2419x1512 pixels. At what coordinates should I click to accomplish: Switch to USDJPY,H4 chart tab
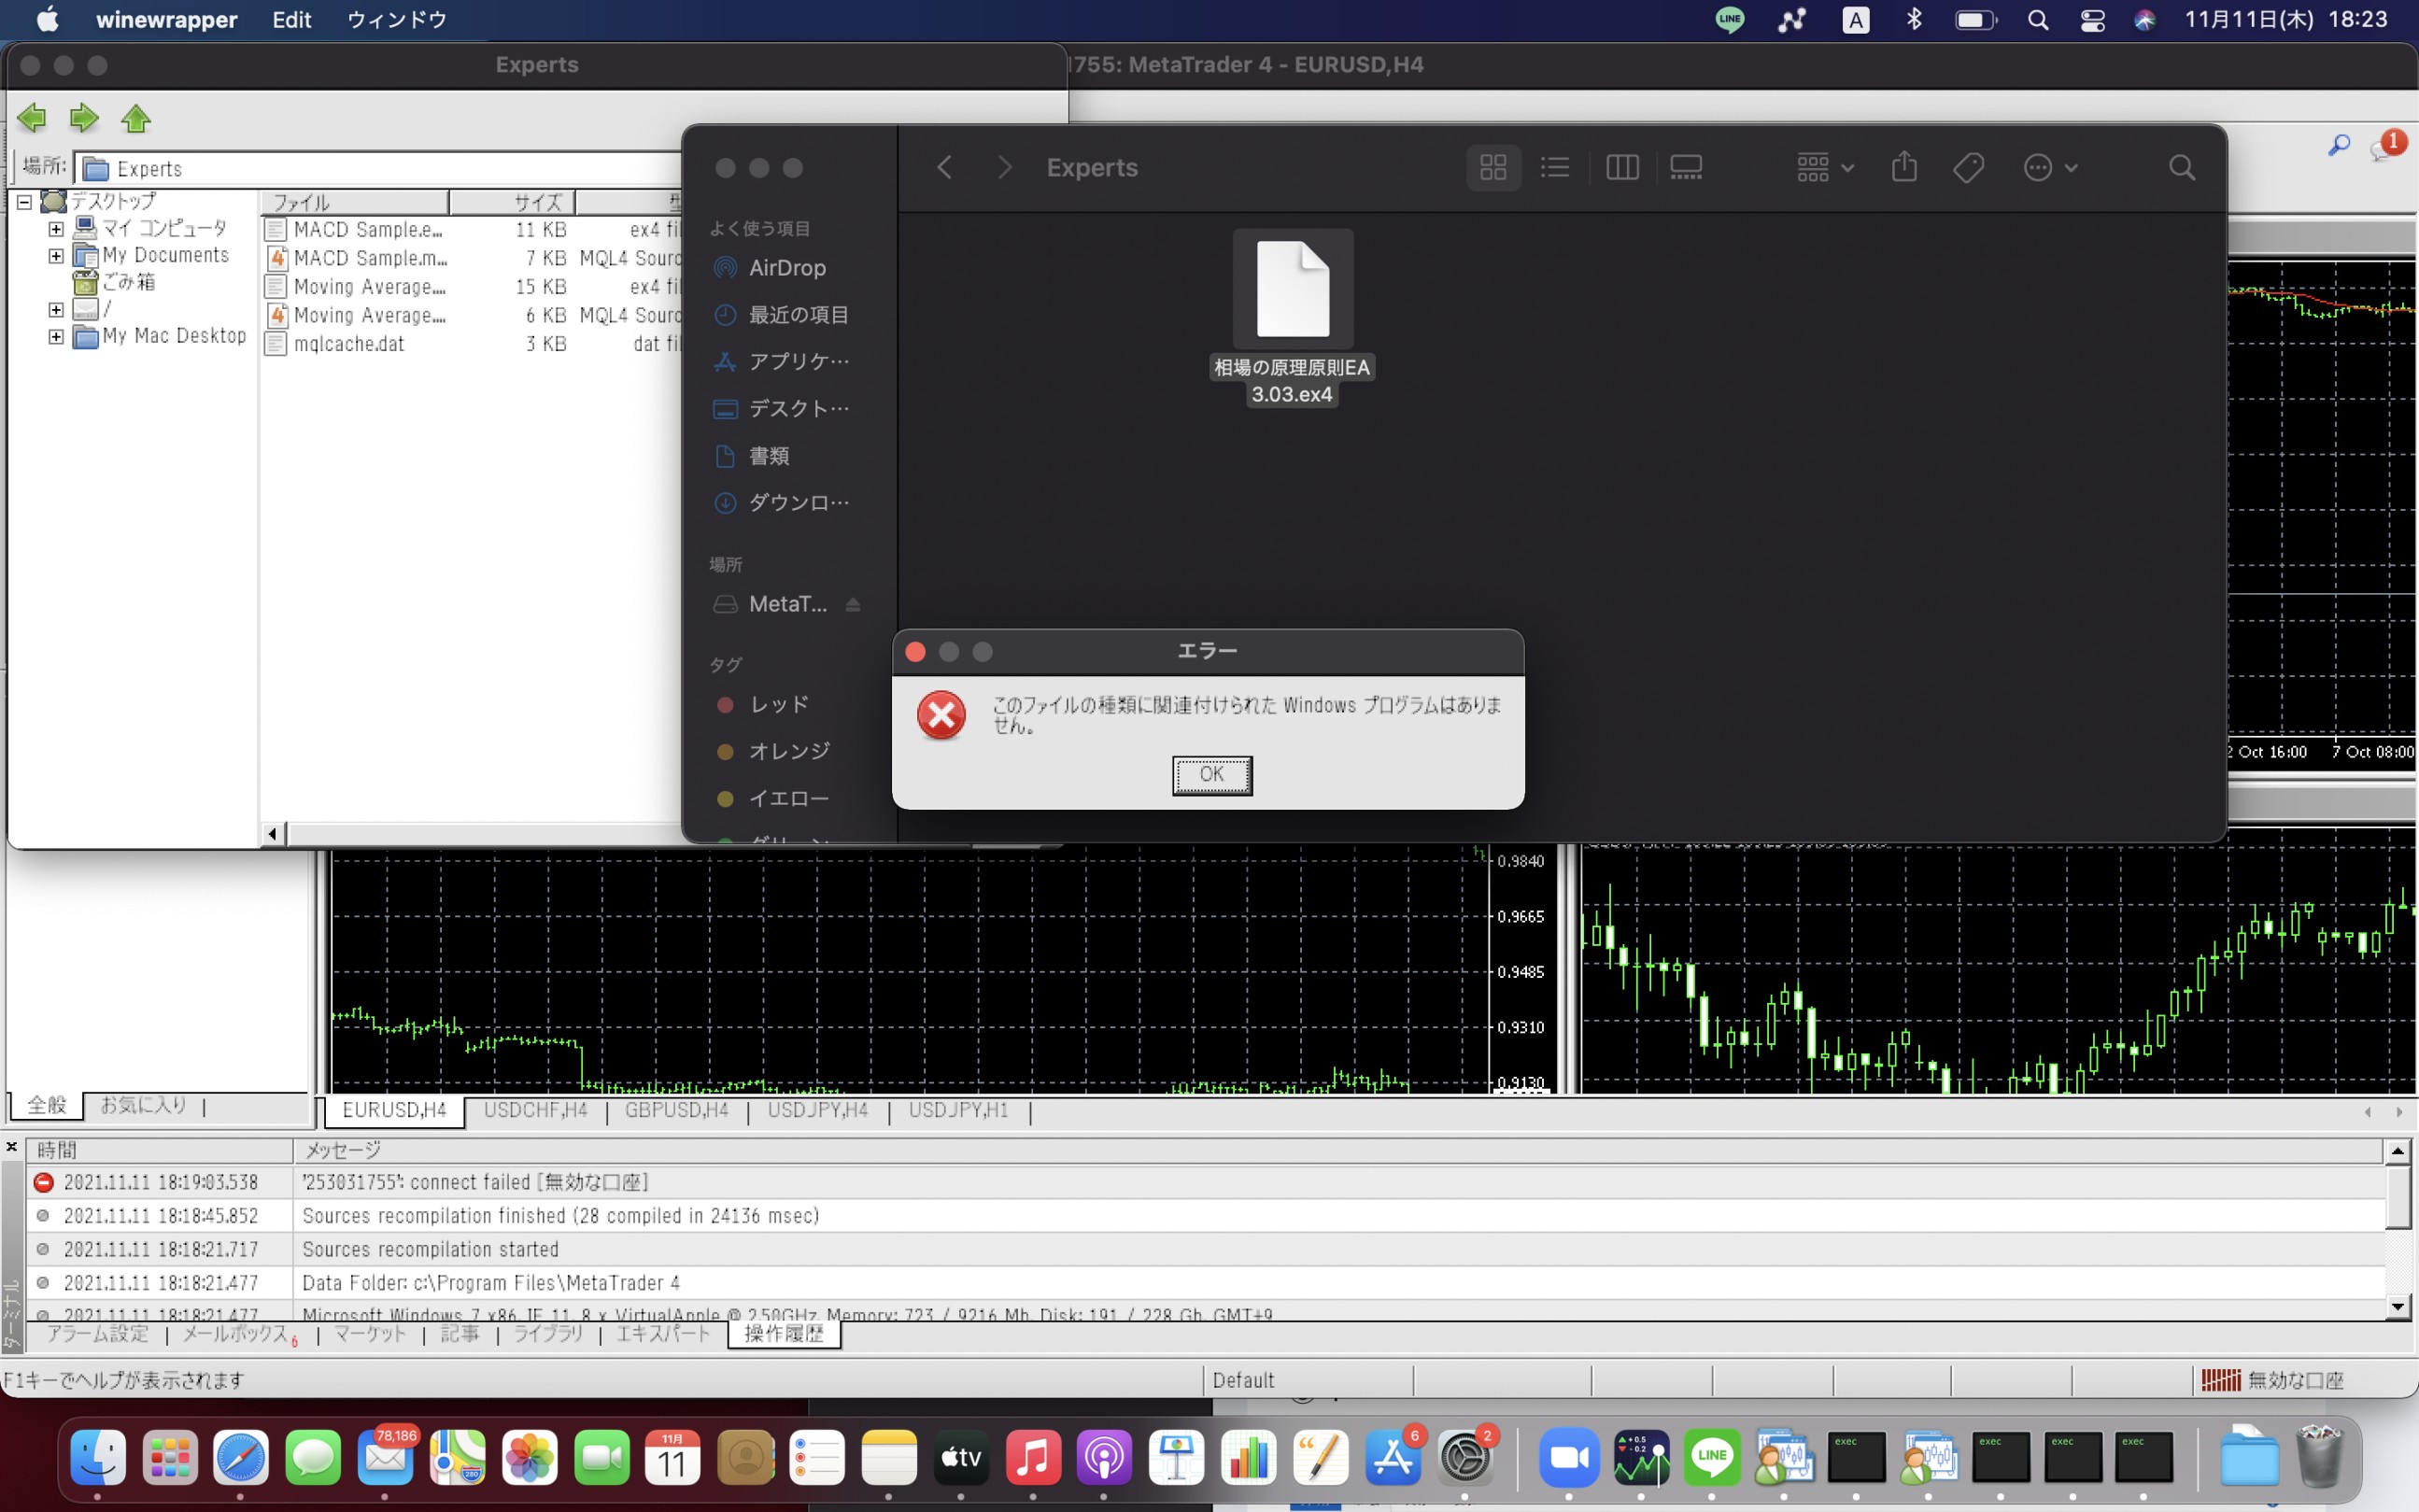pos(817,1110)
